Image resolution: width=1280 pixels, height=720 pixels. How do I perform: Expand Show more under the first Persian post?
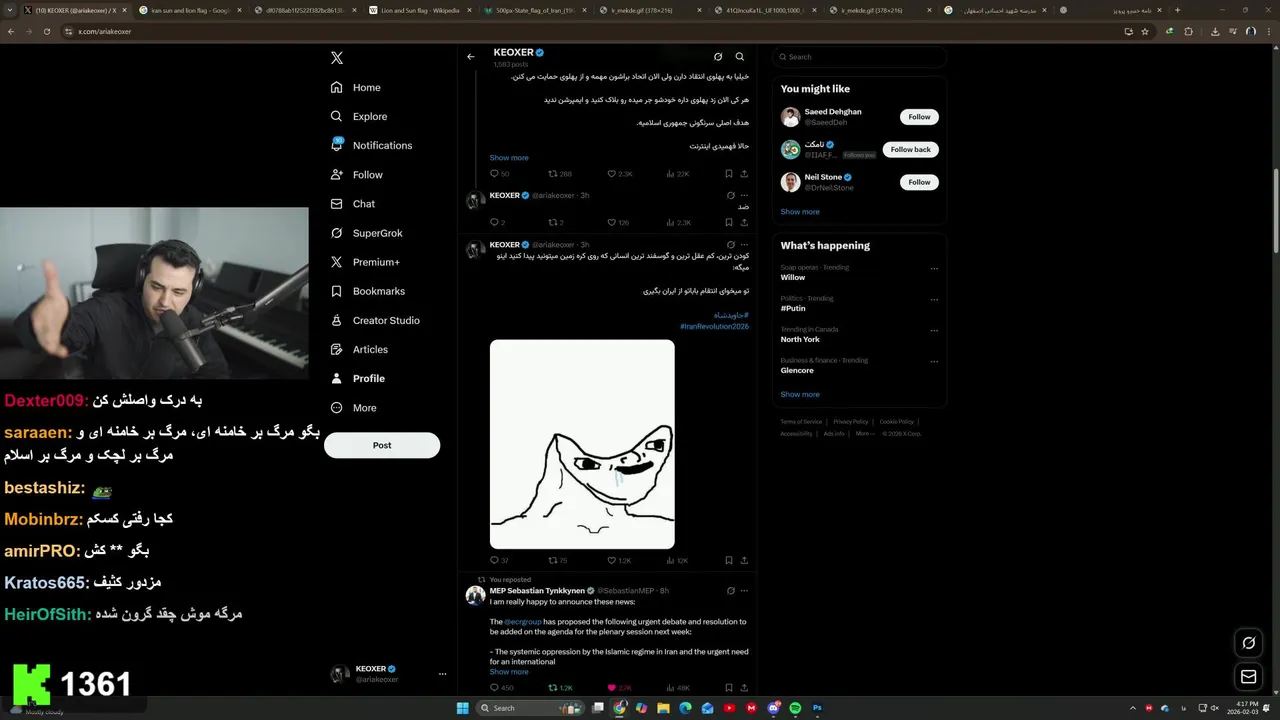509,158
